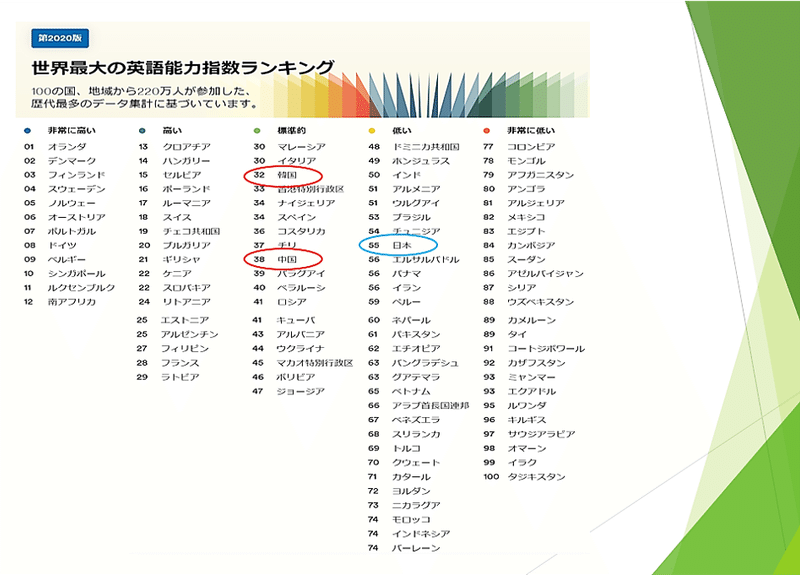
Task: Select スウェーデン in the list
Action: click(x=77, y=189)
